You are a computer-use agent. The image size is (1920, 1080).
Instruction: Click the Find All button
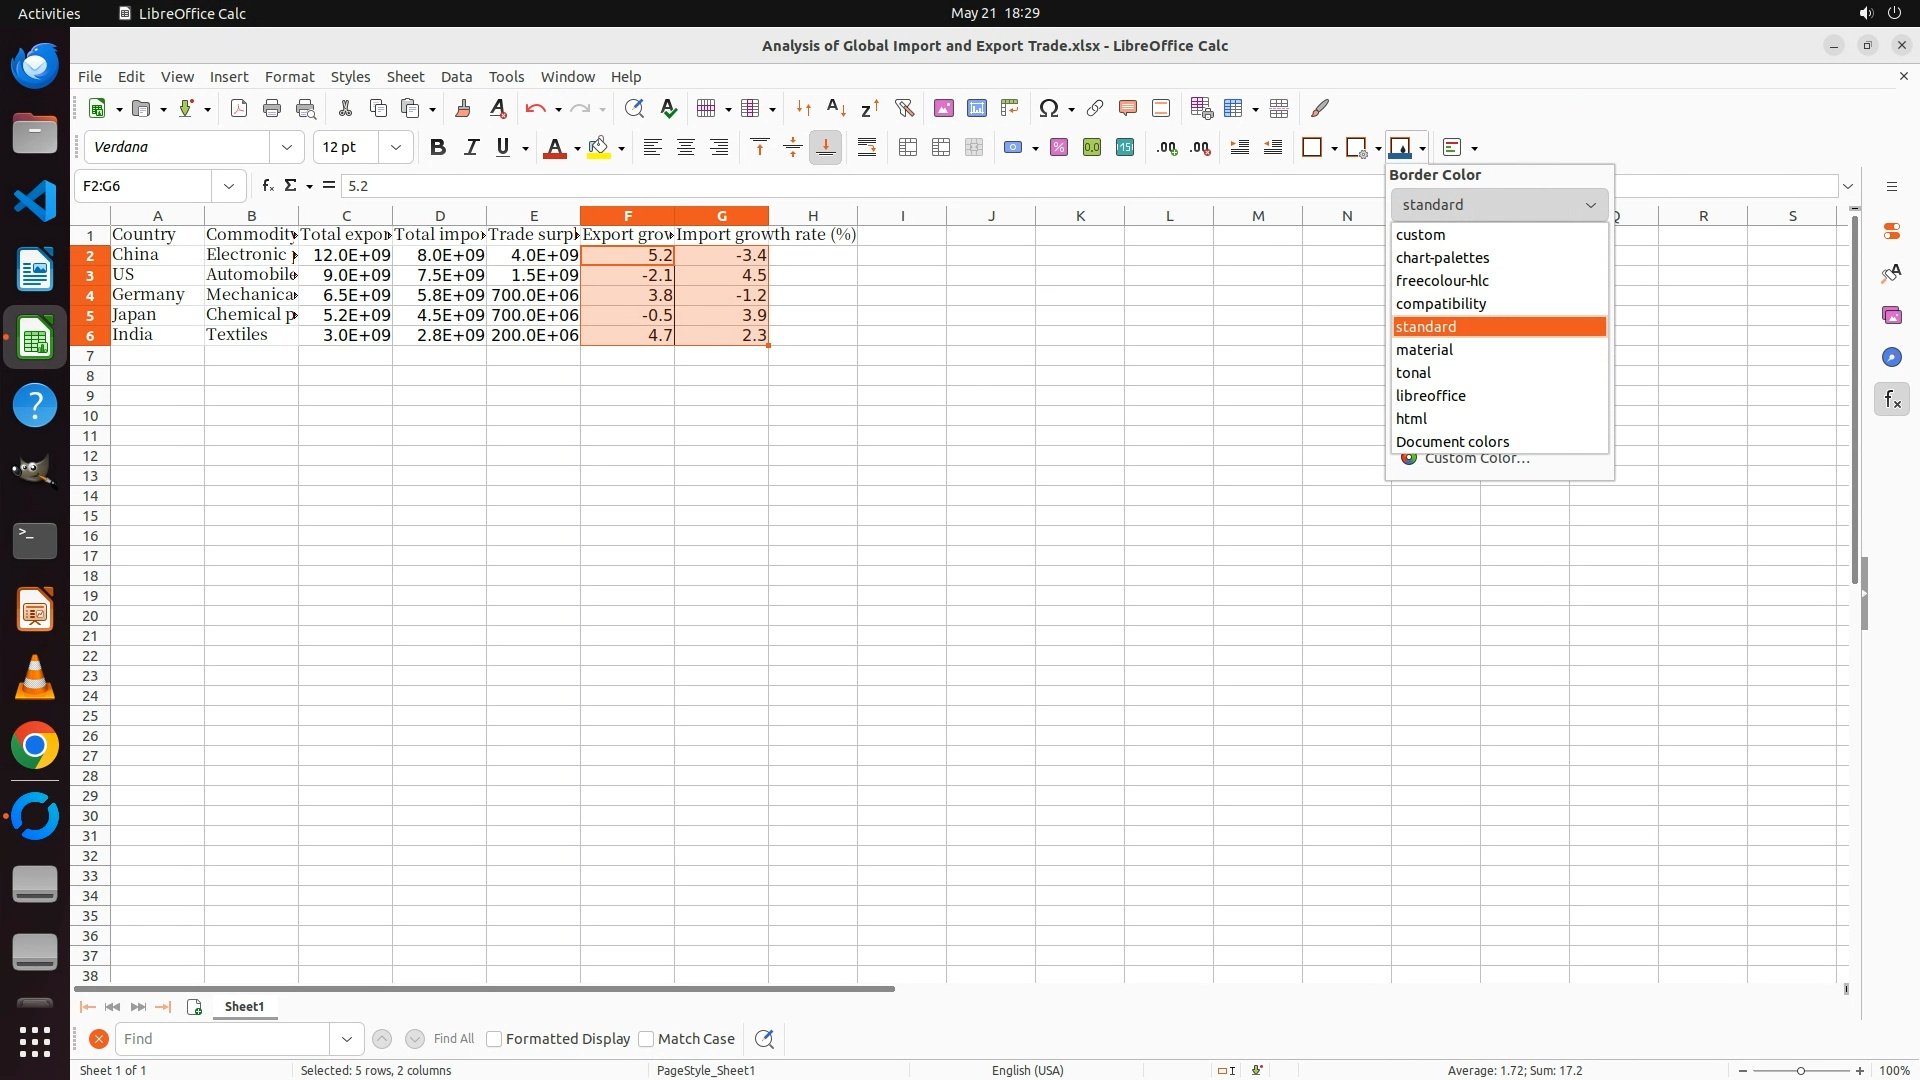pyautogui.click(x=454, y=1039)
